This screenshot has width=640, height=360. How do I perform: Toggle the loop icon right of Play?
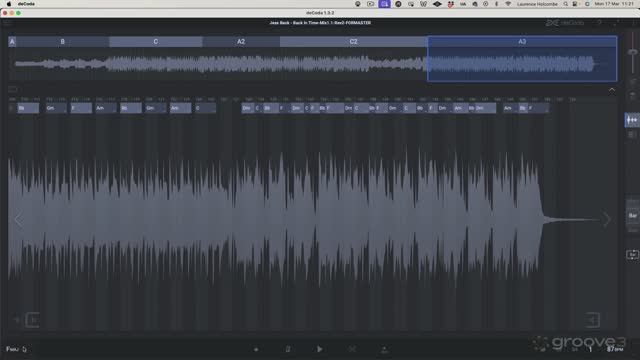click(352, 349)
